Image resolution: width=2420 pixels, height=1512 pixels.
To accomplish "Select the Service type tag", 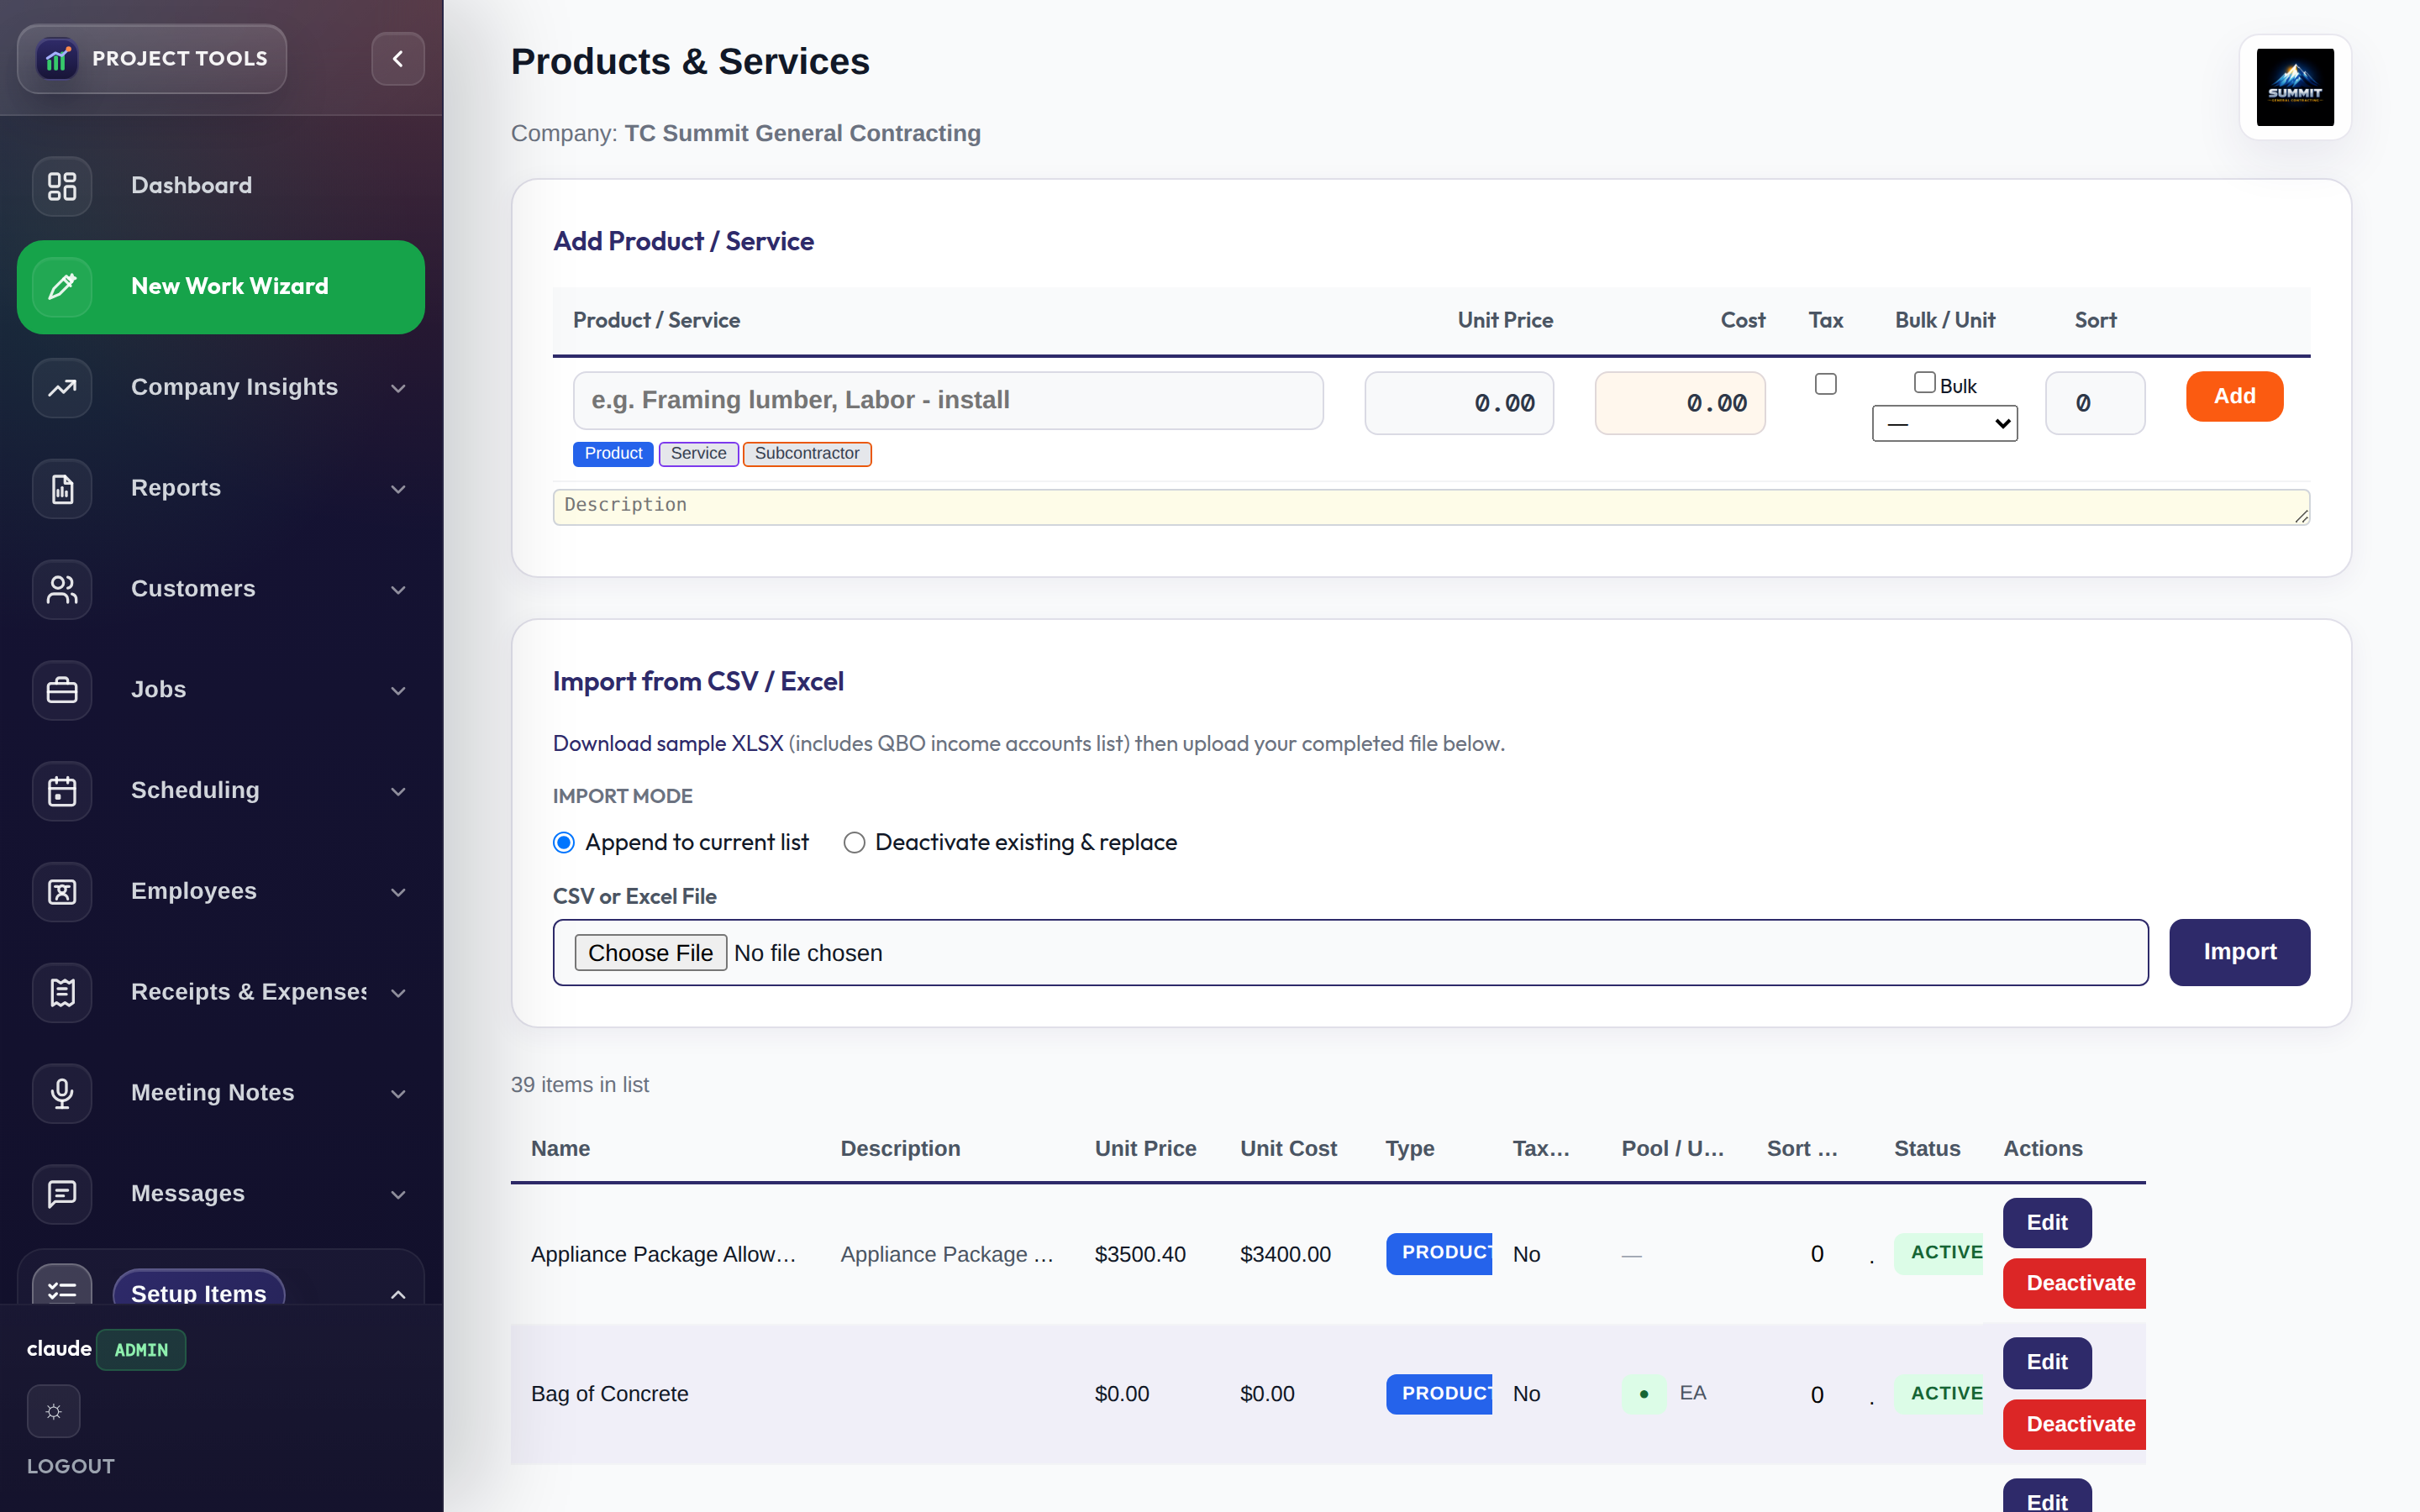I will (698, 454).
